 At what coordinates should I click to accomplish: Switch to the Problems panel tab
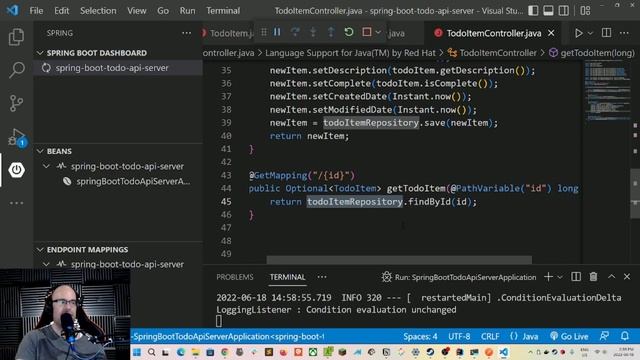[235, 277]
